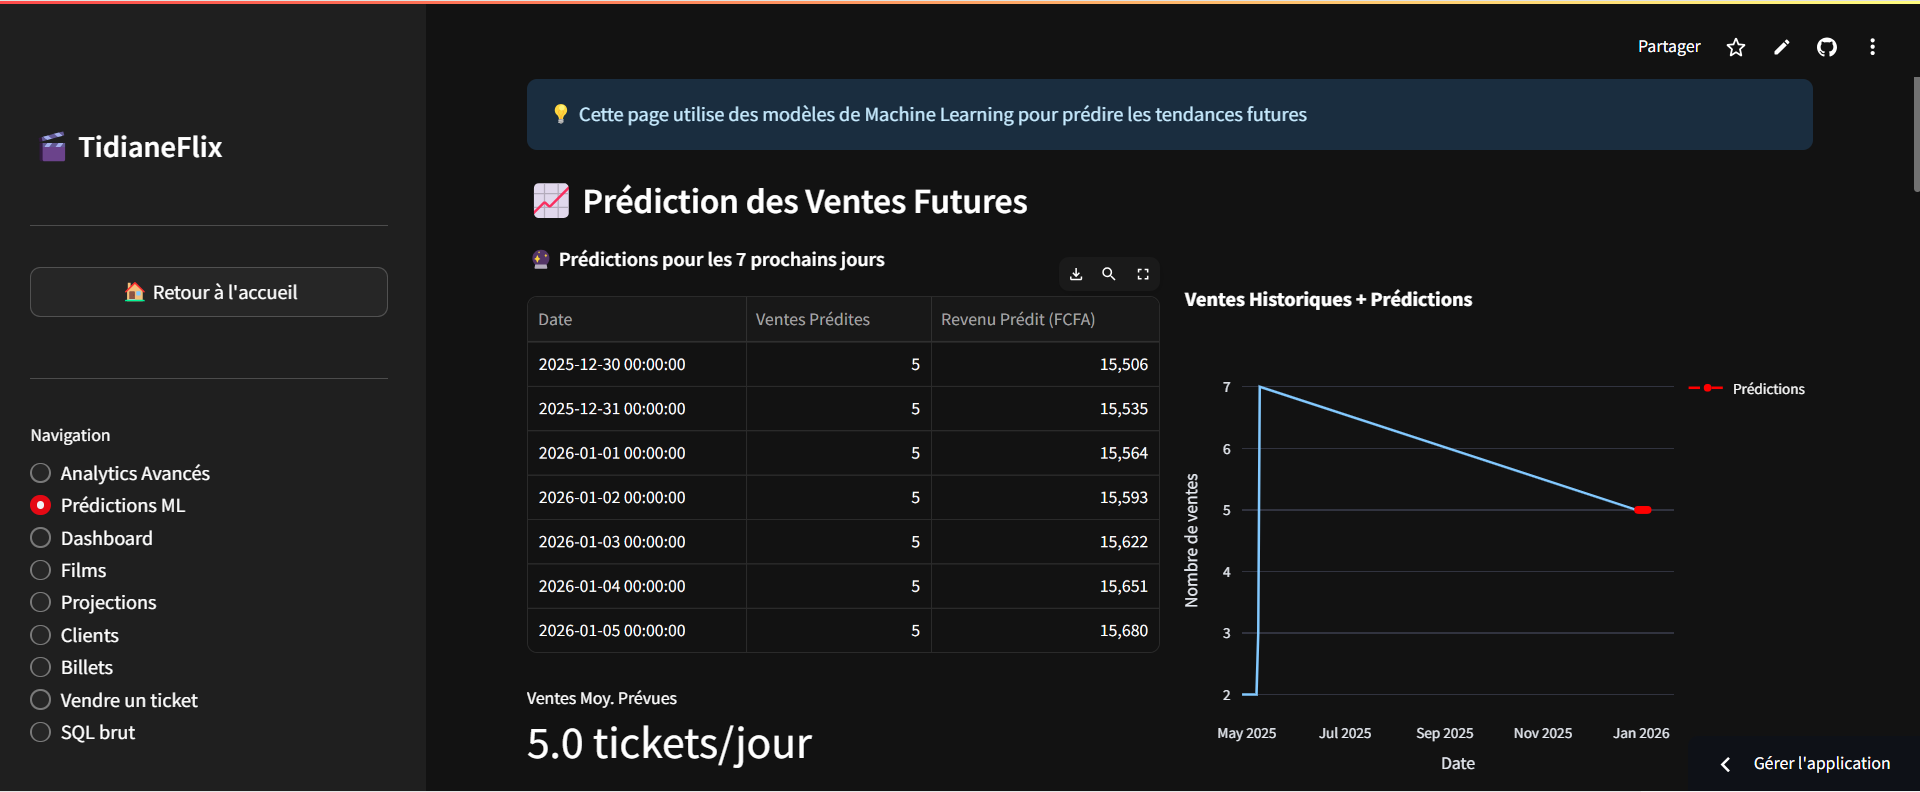Viewport: 1920px width, 792px height.
Task: Expand the Gérer l'application panel chevron
Action: [x=1725, y=764]
